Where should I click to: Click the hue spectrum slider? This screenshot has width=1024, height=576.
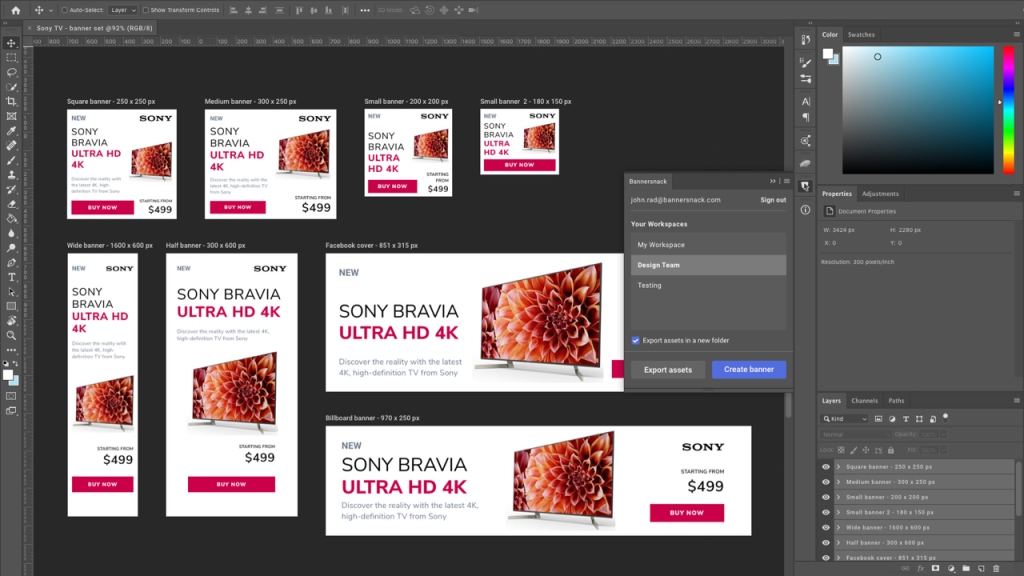1008,110
